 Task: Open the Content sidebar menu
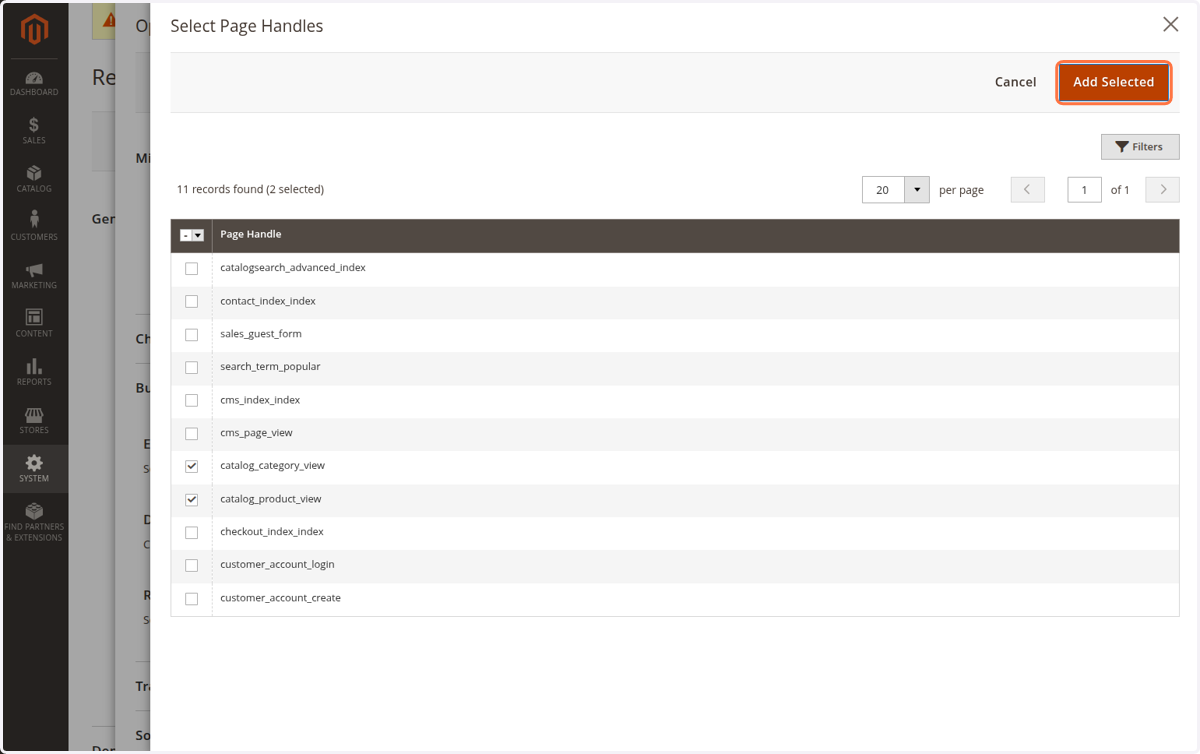pyautogui.click(x=34, y=324)
